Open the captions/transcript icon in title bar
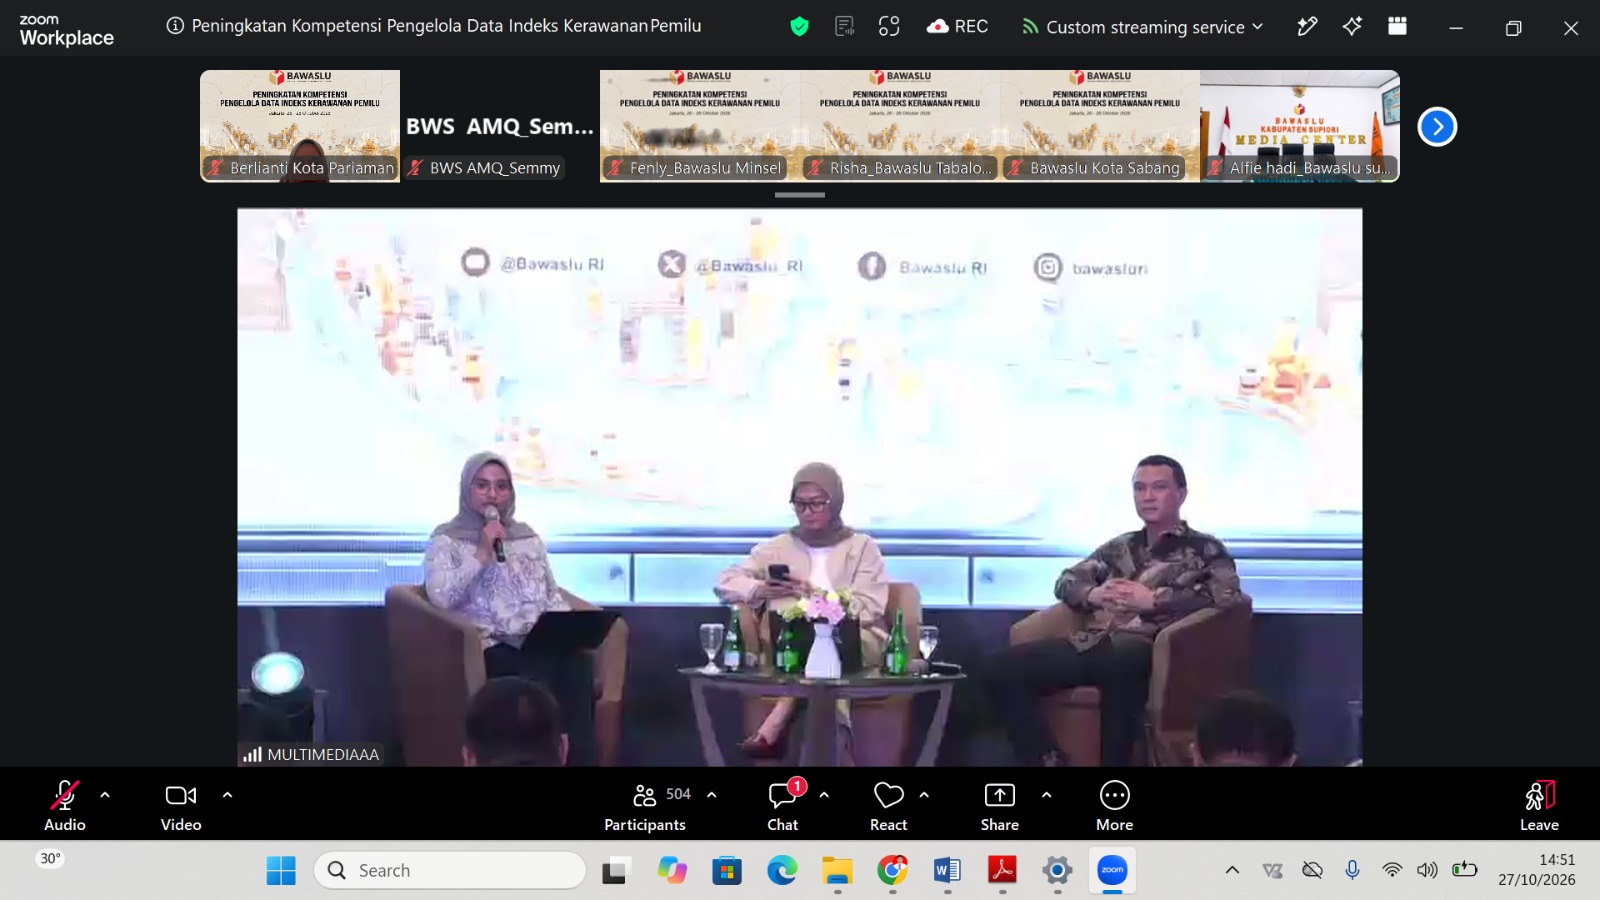This screenshot has height=900, width=1600. tap(844, 27)
